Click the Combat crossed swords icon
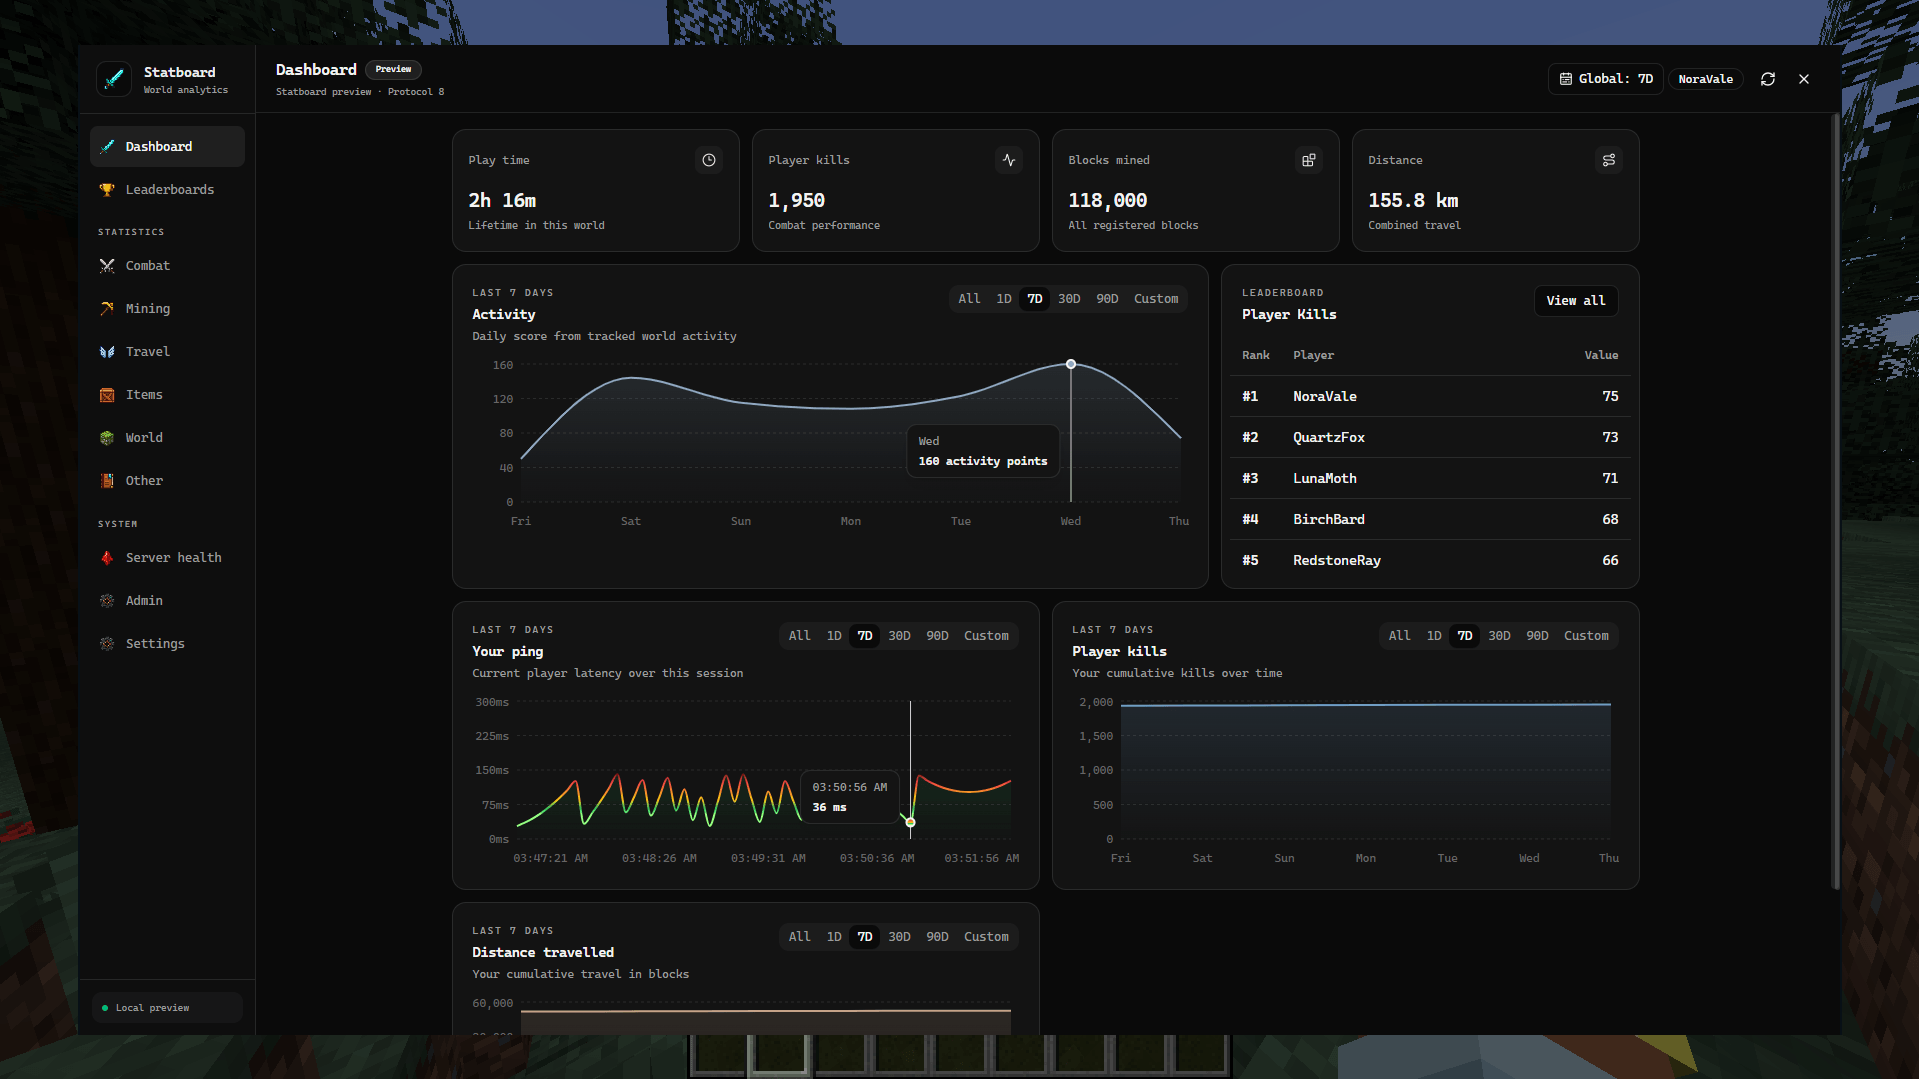Image resolution: width=1919 pixels, height=1079 pixels. pos(107,265)
